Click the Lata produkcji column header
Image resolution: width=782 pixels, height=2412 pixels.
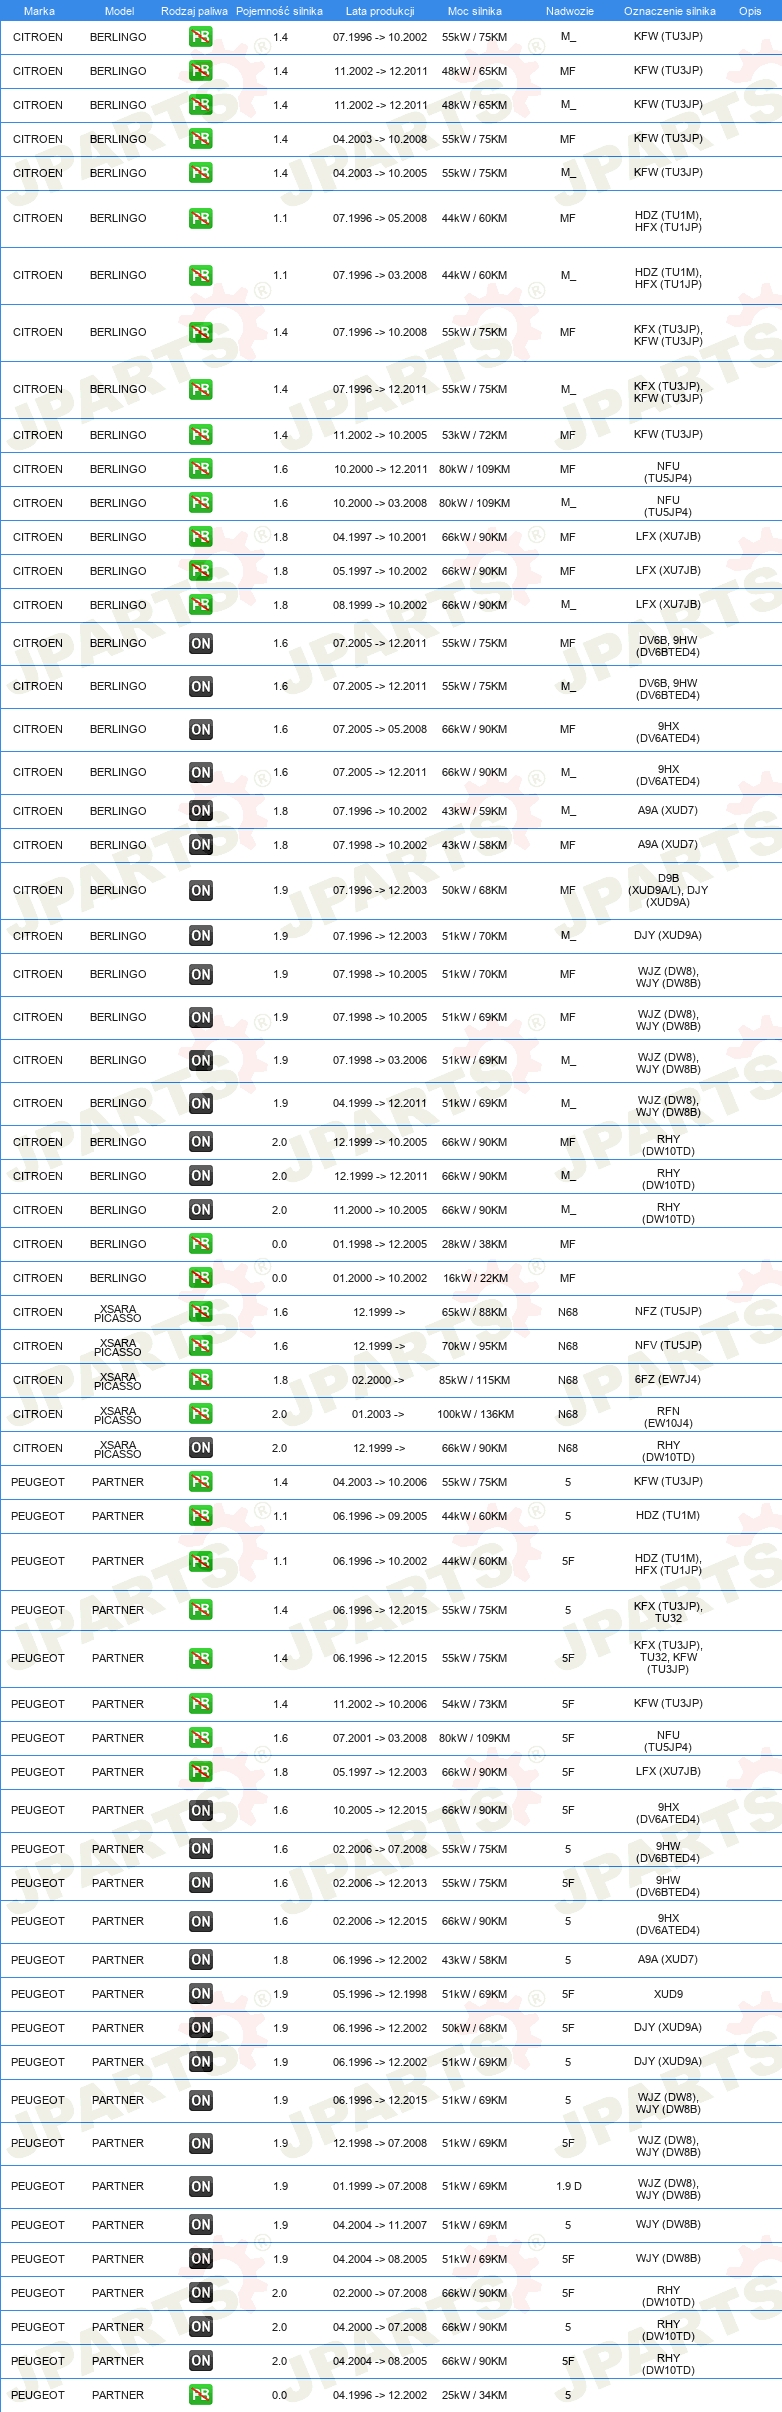(x=380, y=11)
